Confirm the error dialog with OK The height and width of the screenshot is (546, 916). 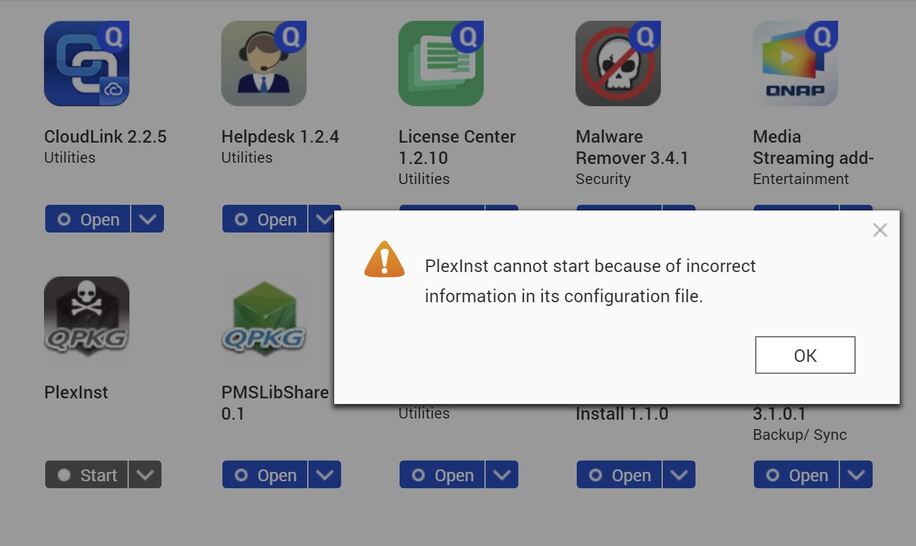[x=805, y=355]
